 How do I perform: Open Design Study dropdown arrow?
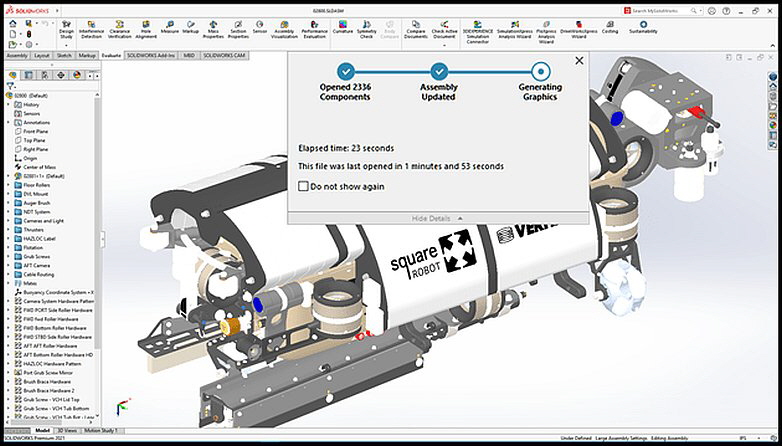pyautogui.click(x=66, y=45)
